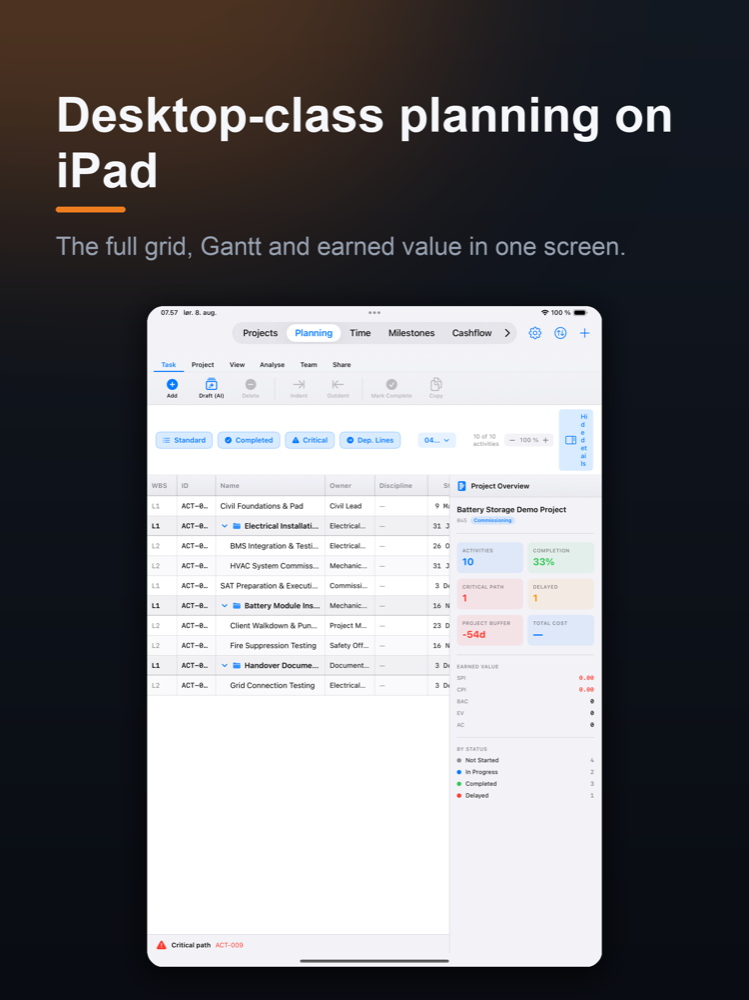Sort by the WBS column header
The height and width of the screenshot is (1000, 749).
(162, 486)
